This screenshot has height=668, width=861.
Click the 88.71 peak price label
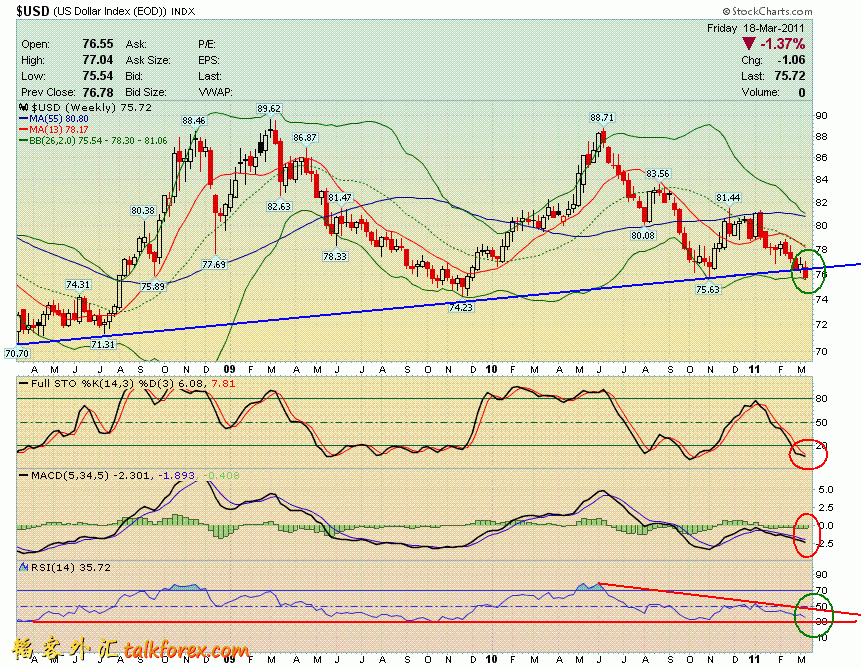point(602,117)
